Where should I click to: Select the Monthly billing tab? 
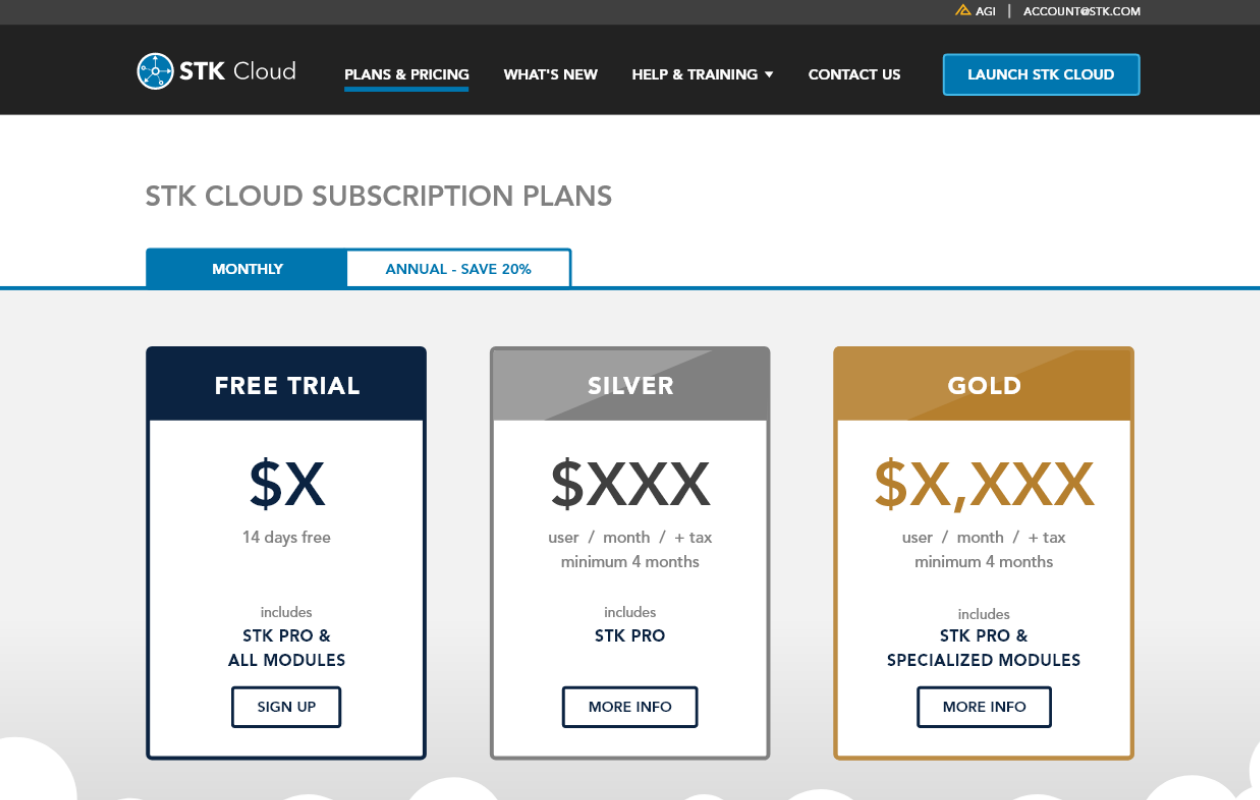coord(247,269)
